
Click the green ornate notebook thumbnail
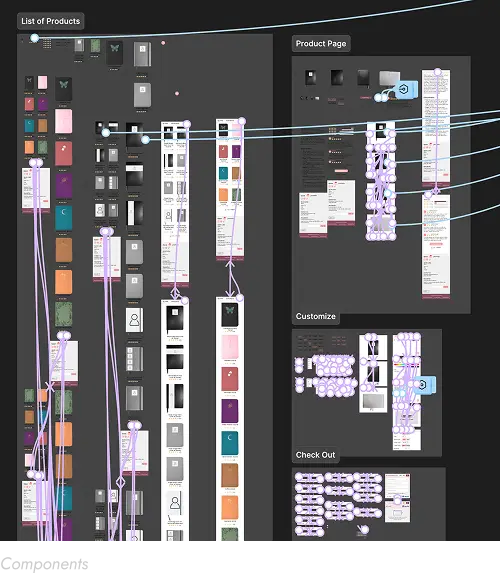pos(64,314)
